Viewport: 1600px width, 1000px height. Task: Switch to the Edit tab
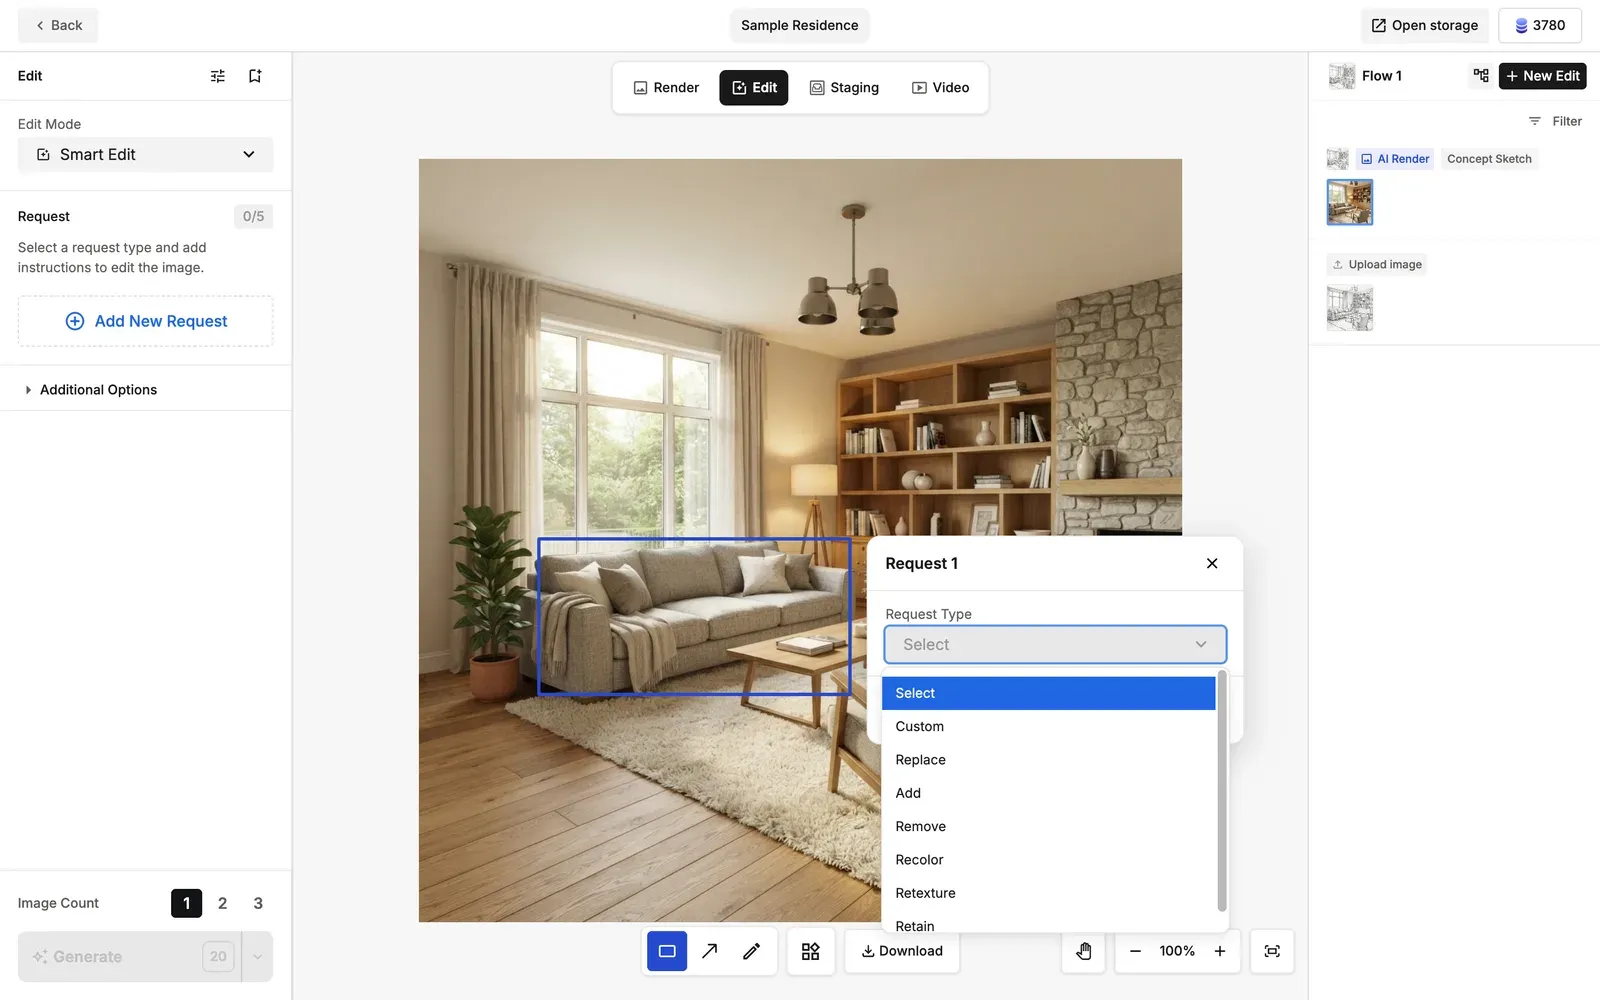[754, 88]
